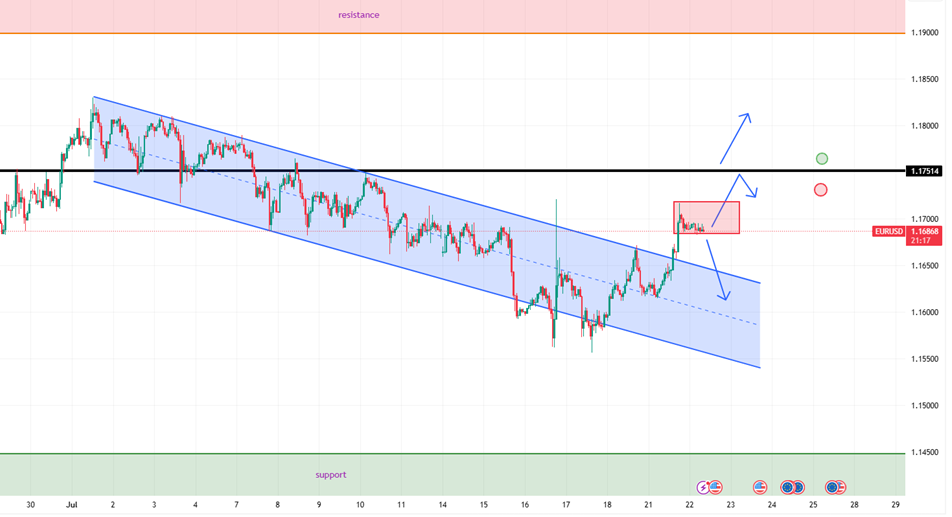This screenshot has width=952, height=517.
Task: Click the 1.16500 price axis value
Action: click(925, 266)
